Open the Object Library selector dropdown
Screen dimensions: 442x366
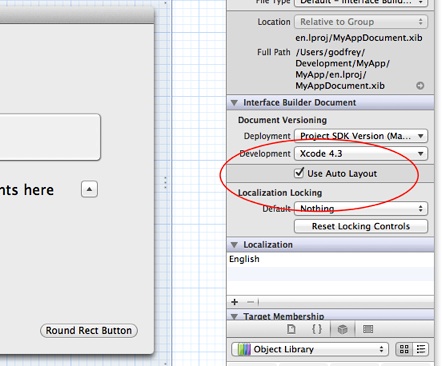coord(310,349)
